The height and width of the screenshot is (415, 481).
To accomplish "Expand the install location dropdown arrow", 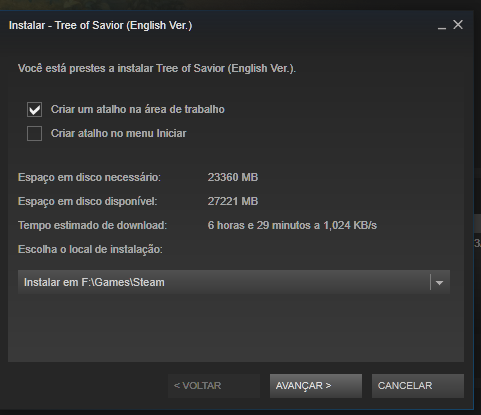I will point(439,283).
